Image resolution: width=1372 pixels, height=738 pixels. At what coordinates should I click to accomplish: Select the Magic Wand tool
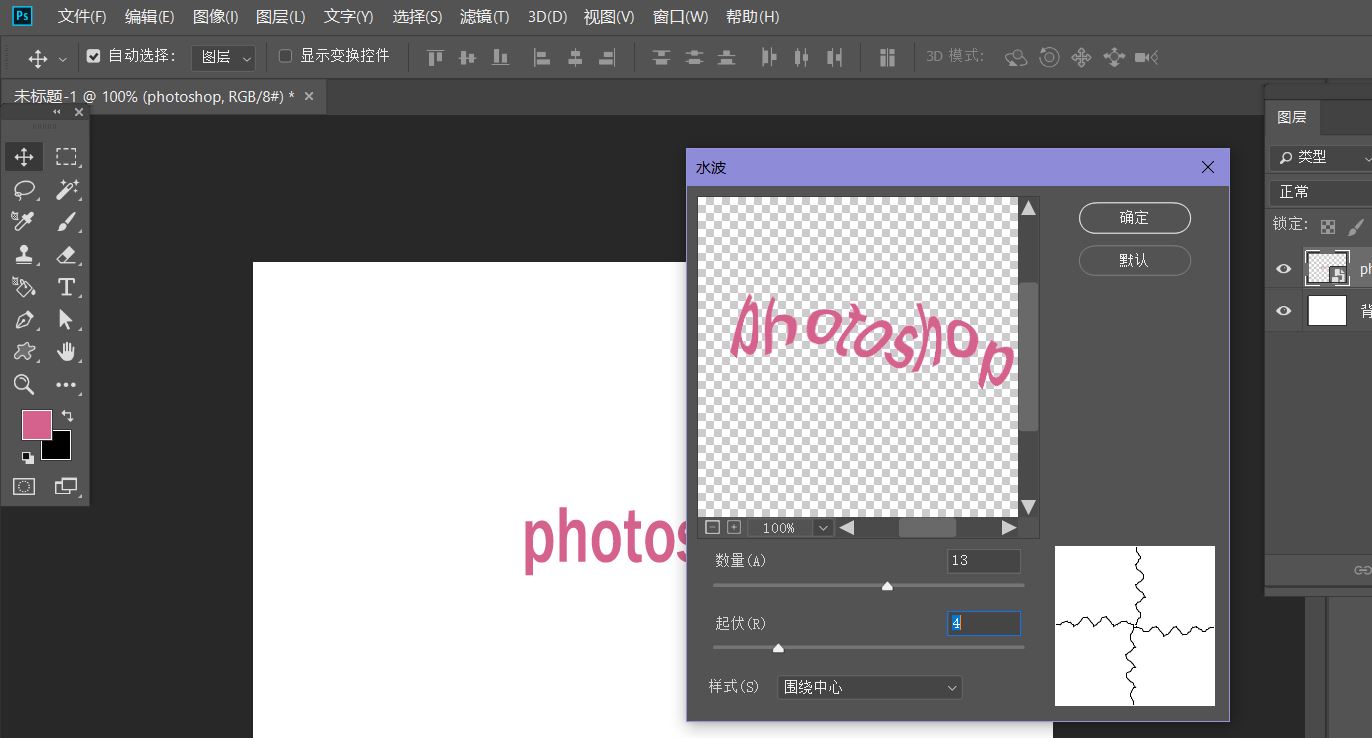(x=66, y=189)
